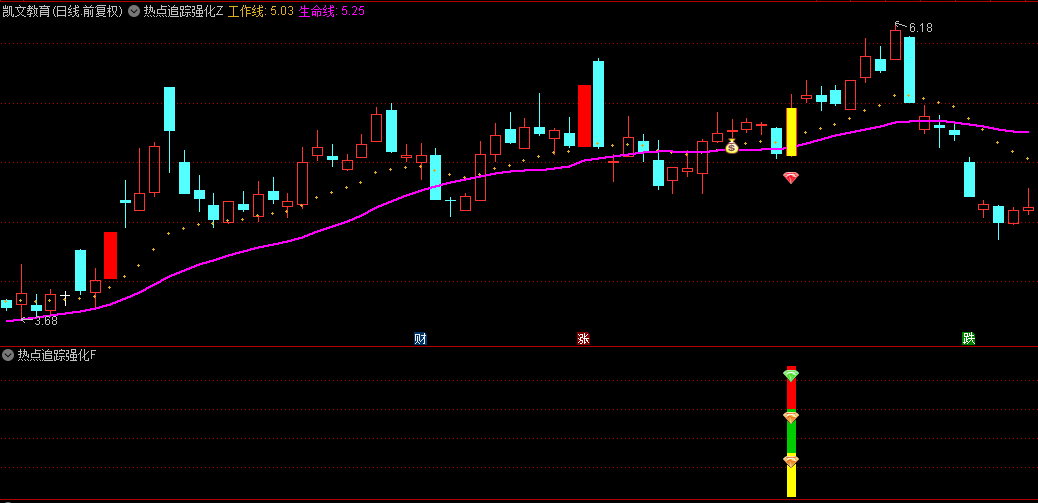This screenshot has width=1038, height=503.
Task: Click the stock name 凯文教育(日线.前复权)
Action: tap(62, 11)
